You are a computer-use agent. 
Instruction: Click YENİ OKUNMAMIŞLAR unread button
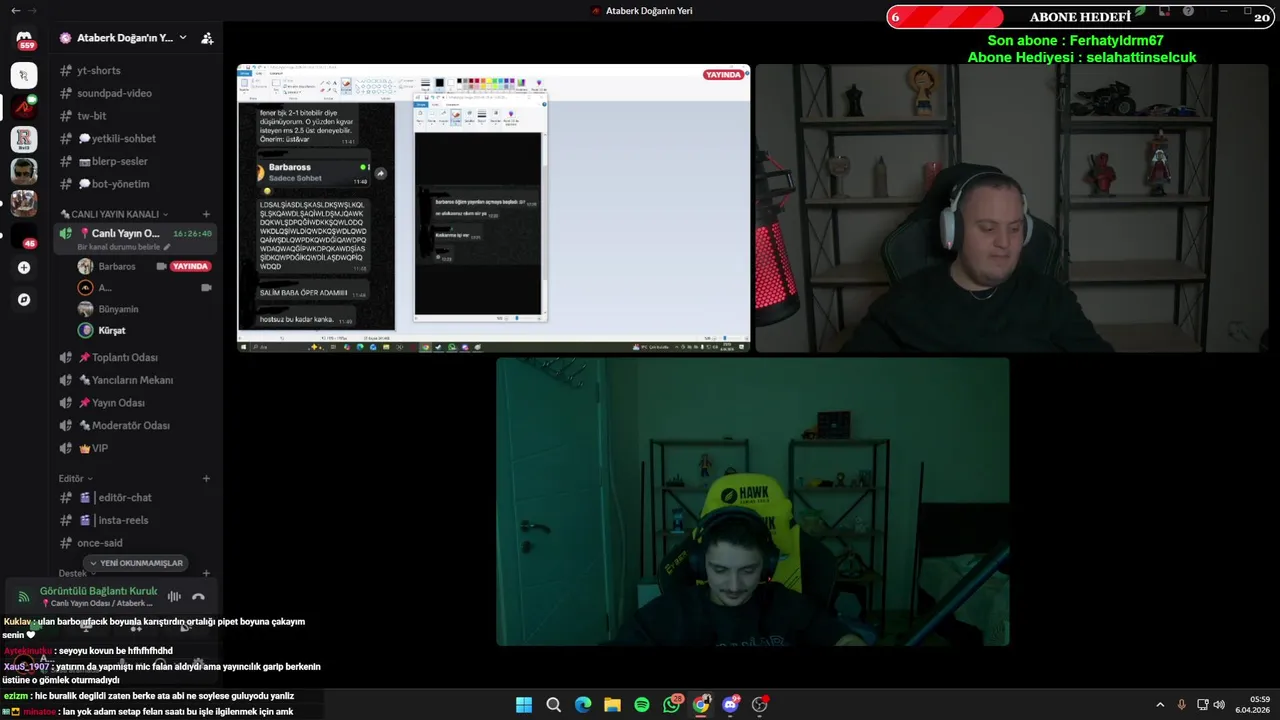point(136,563)
